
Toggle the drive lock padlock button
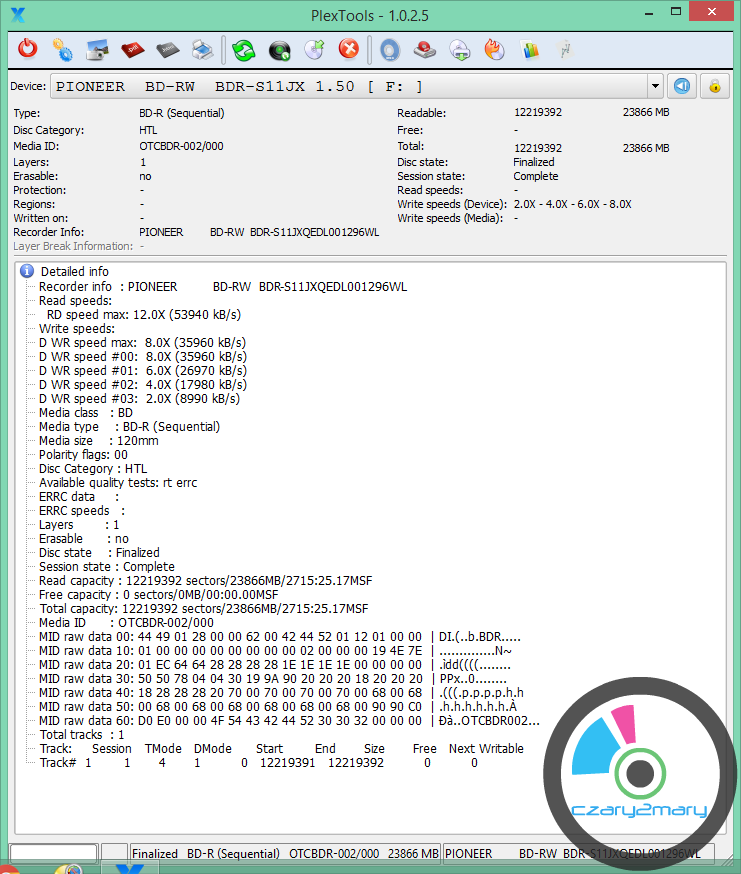click(x=715, y=86)
